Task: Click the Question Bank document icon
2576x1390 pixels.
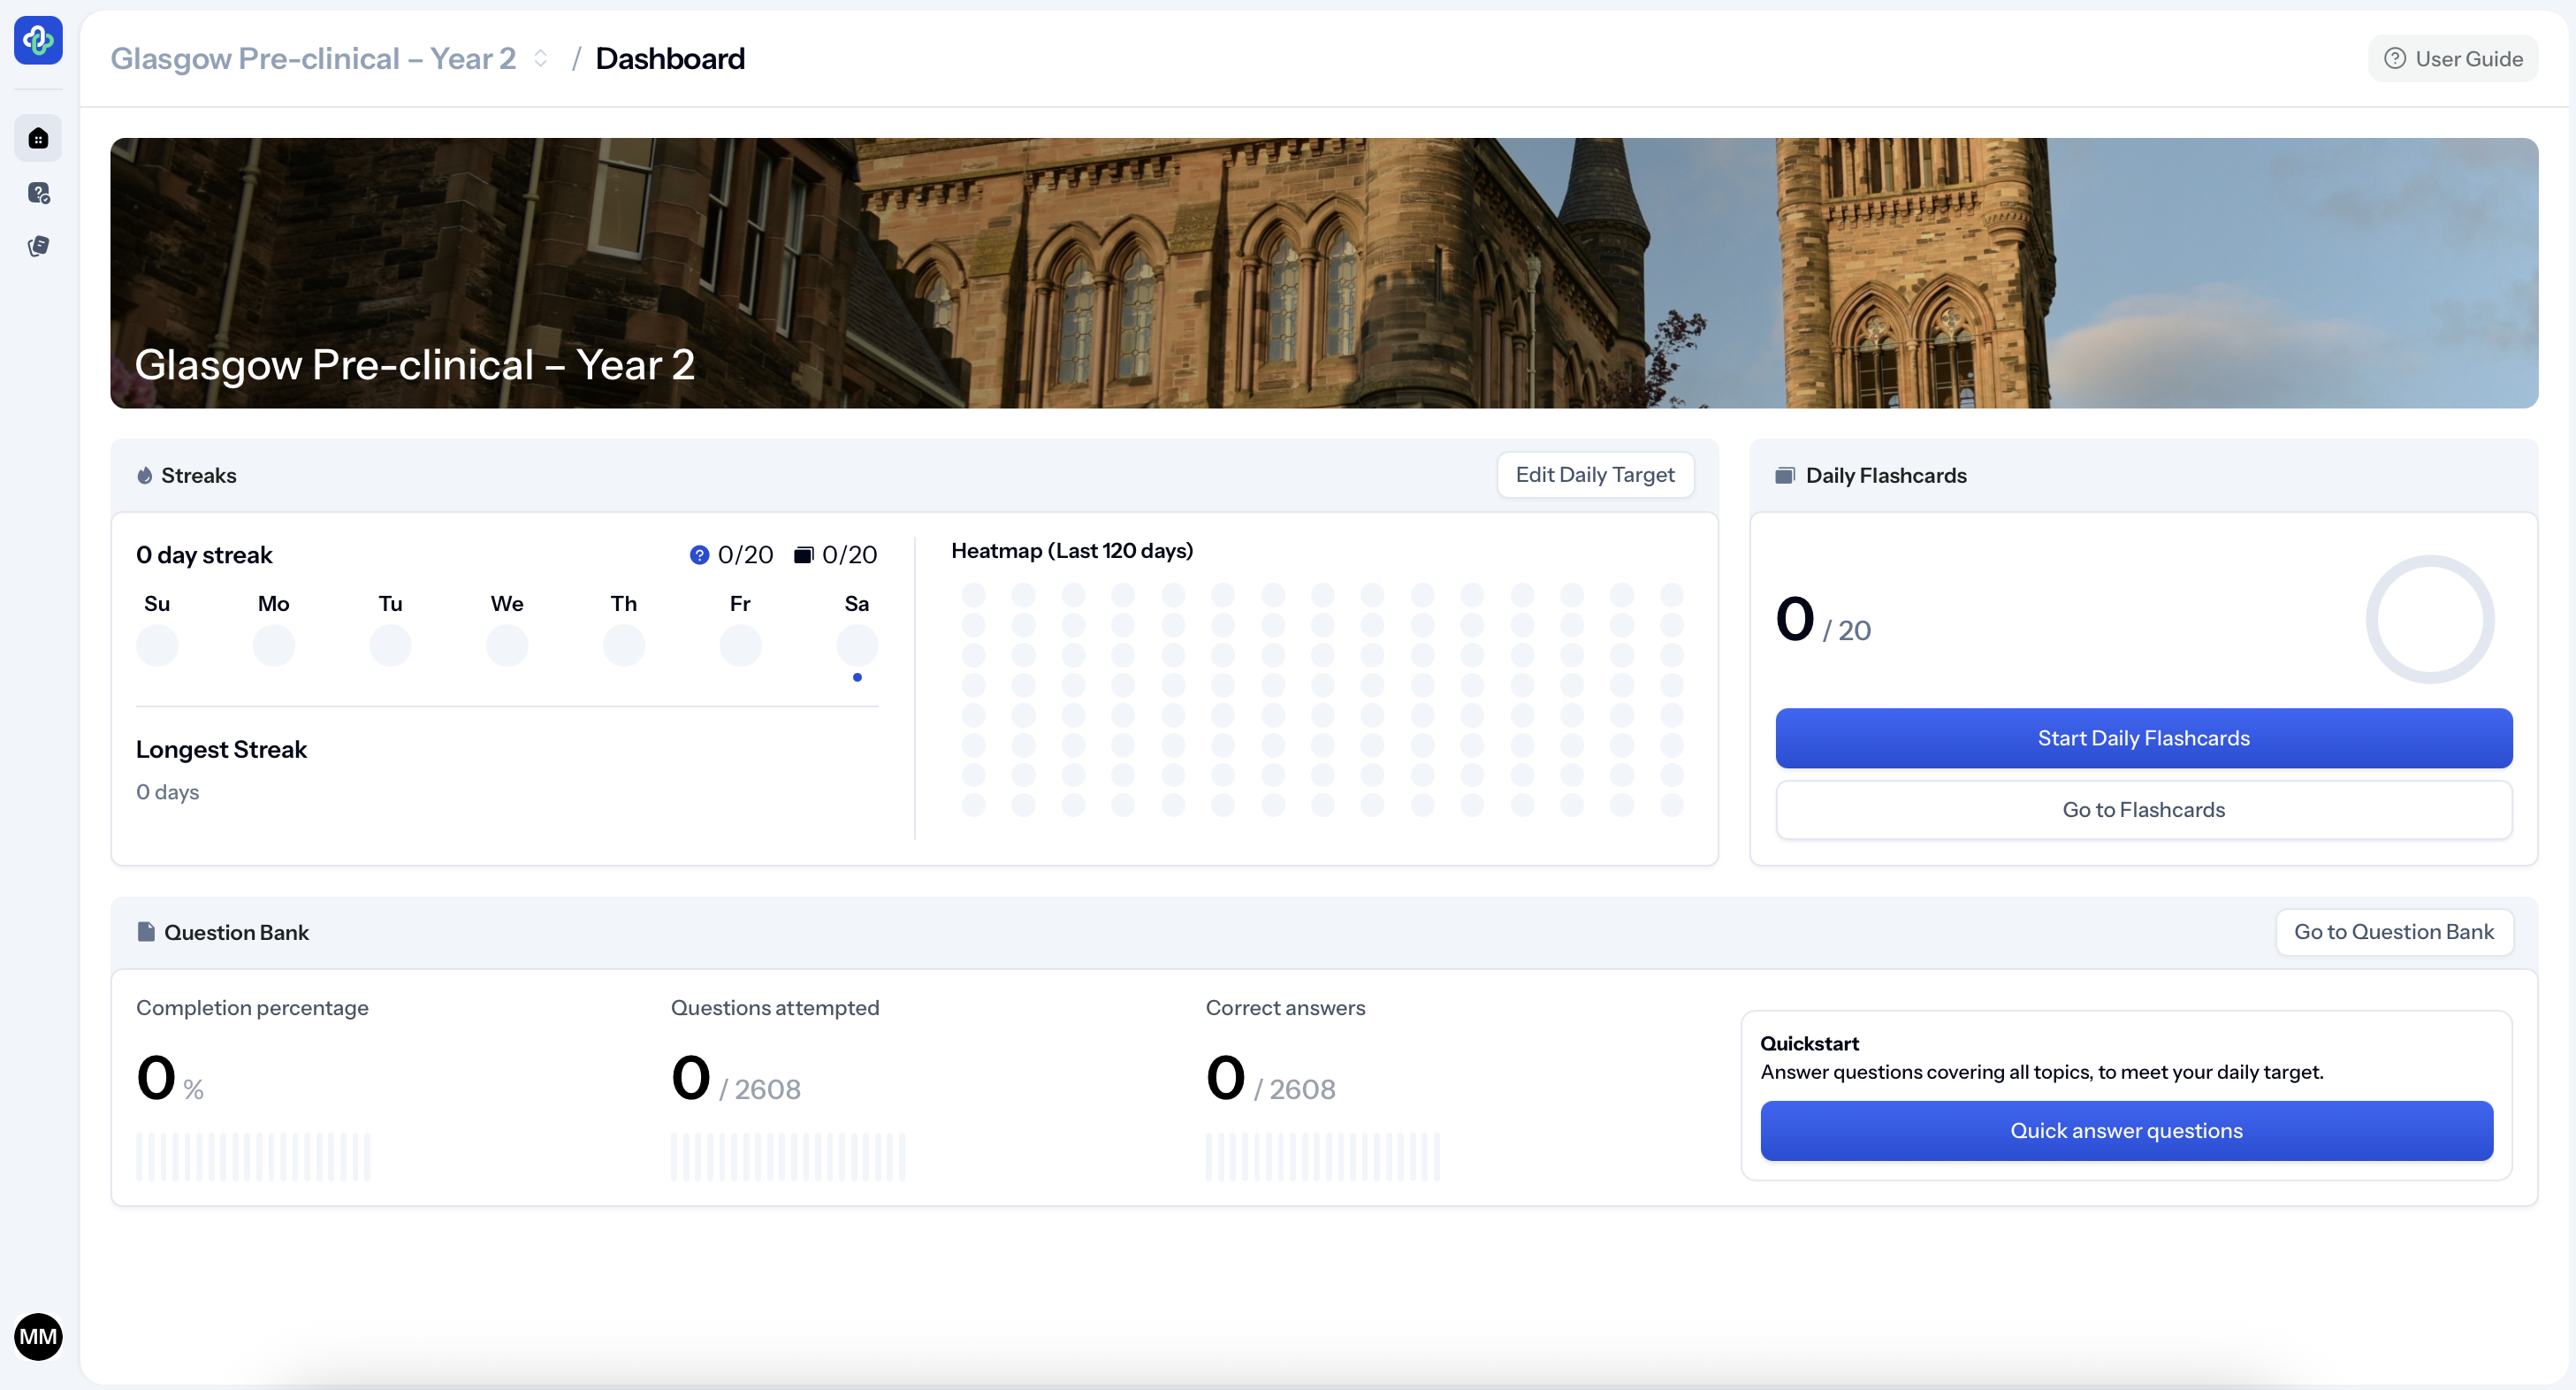Action: click(146, 932)
